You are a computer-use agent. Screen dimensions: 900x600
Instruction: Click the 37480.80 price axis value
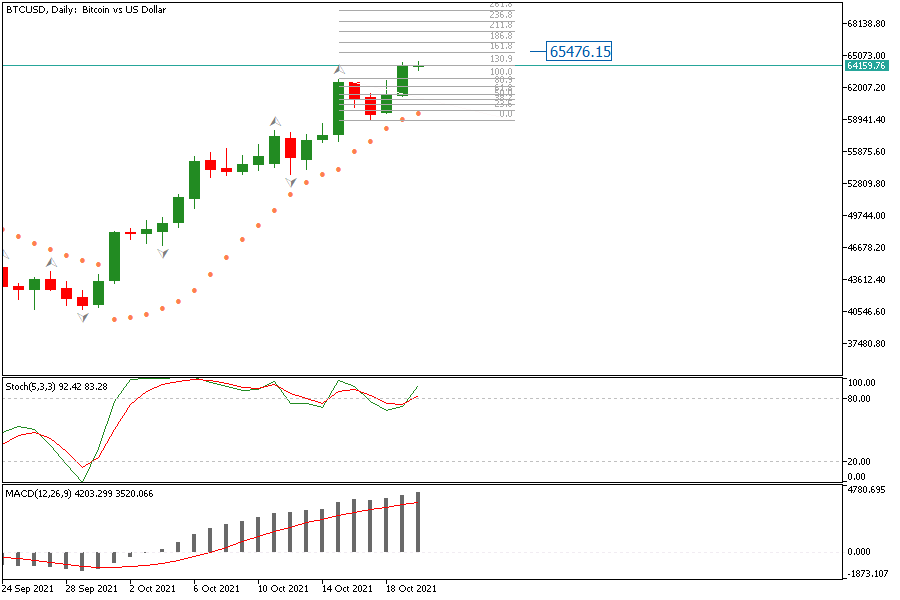click(x=866, y=344)
